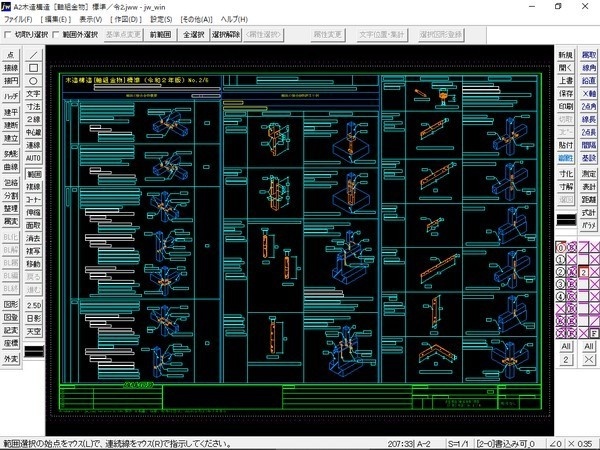Select the 中心線 center line tool

[x=33, y=132]
